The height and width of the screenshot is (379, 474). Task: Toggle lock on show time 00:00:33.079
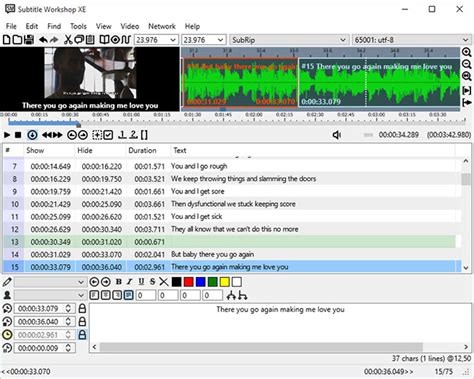82,308
